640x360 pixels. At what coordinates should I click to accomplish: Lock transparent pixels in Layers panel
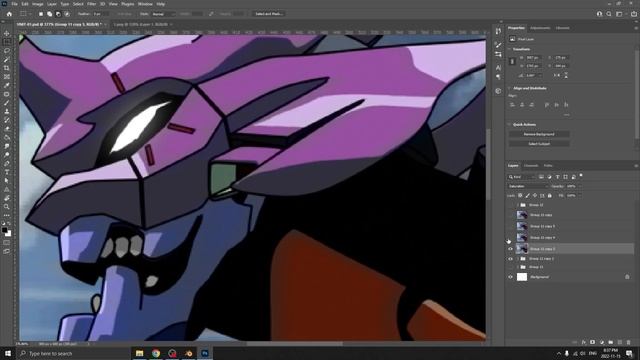tap(520, 196)
